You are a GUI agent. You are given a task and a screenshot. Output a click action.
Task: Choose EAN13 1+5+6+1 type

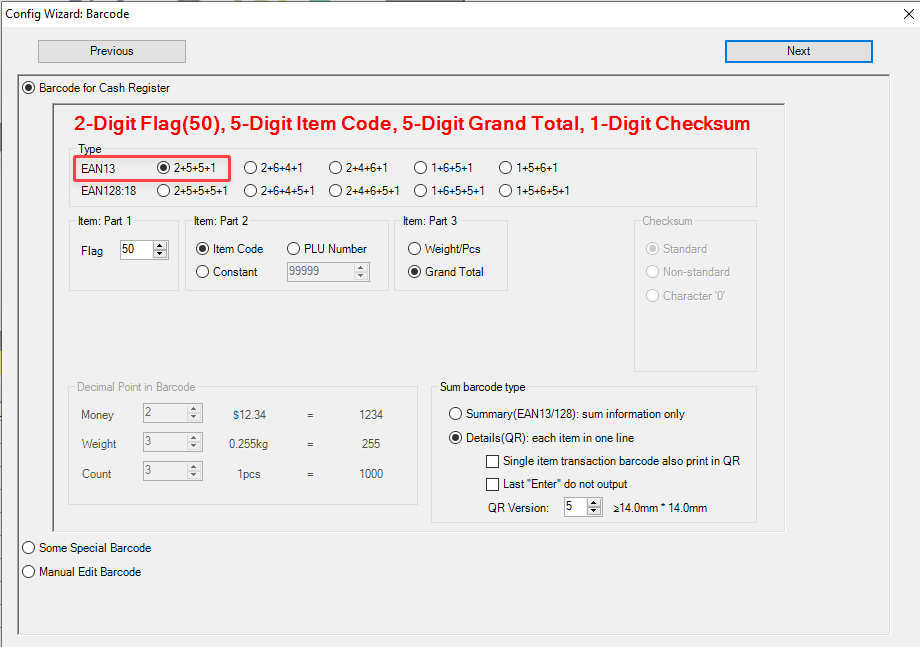point(528,168)
